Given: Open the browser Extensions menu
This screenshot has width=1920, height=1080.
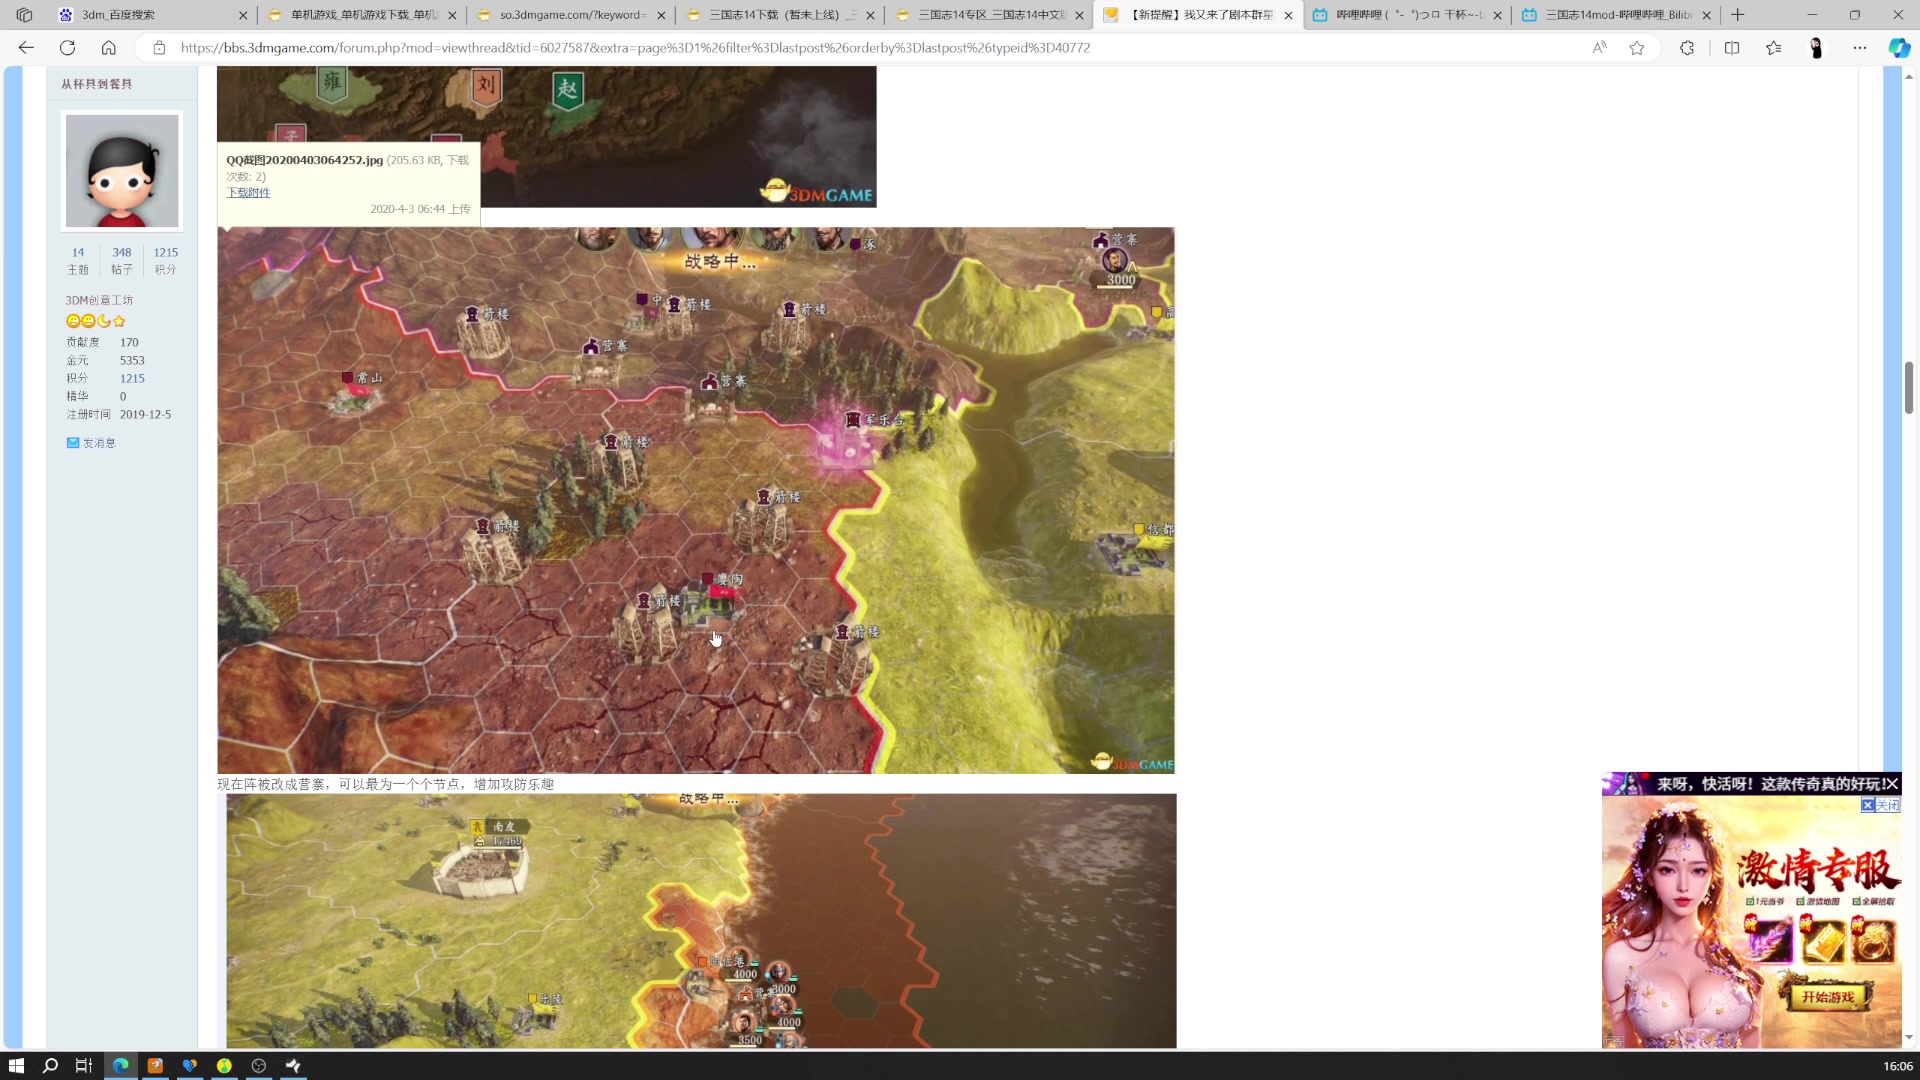Looking at the screenshot, I should pos(1687,47).
